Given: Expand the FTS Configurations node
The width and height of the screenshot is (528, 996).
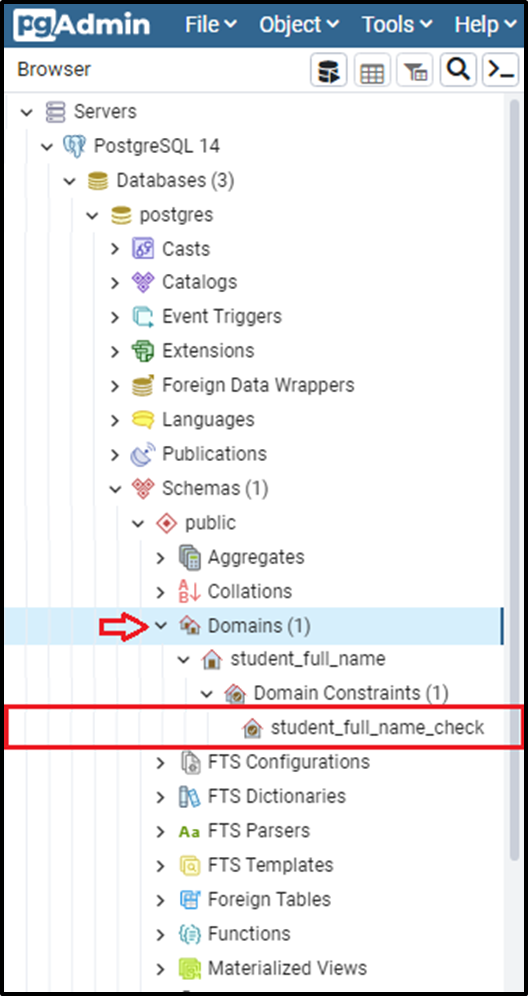Looking at the screenshot, I should [161, 762].
